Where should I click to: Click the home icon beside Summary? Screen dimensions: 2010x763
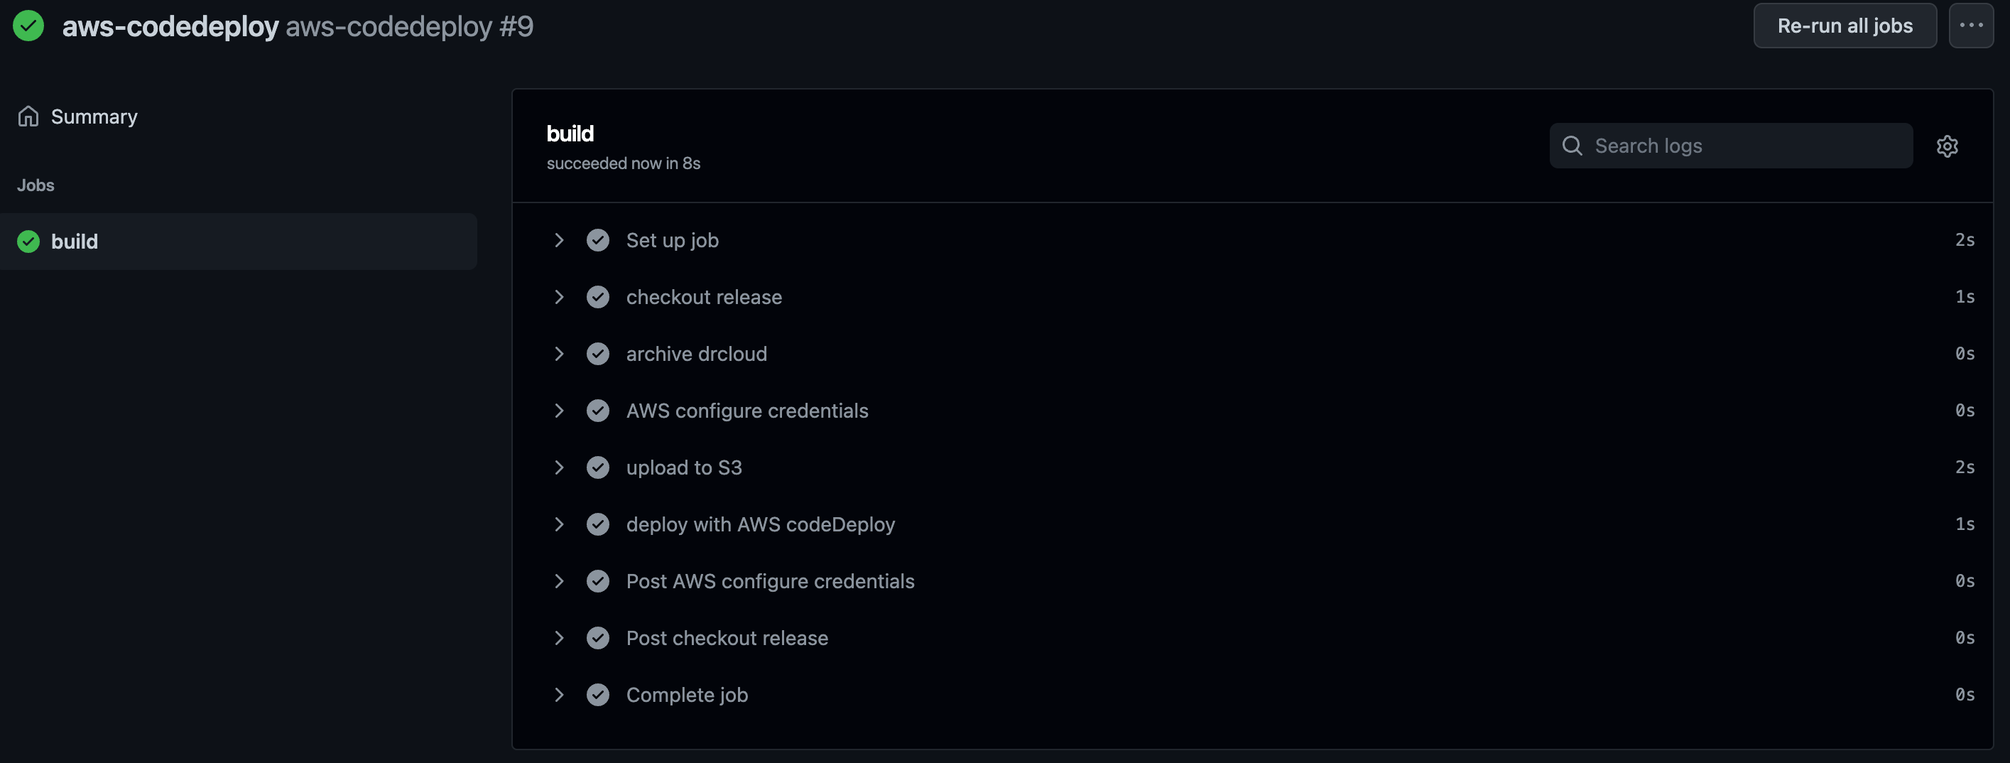28,115
